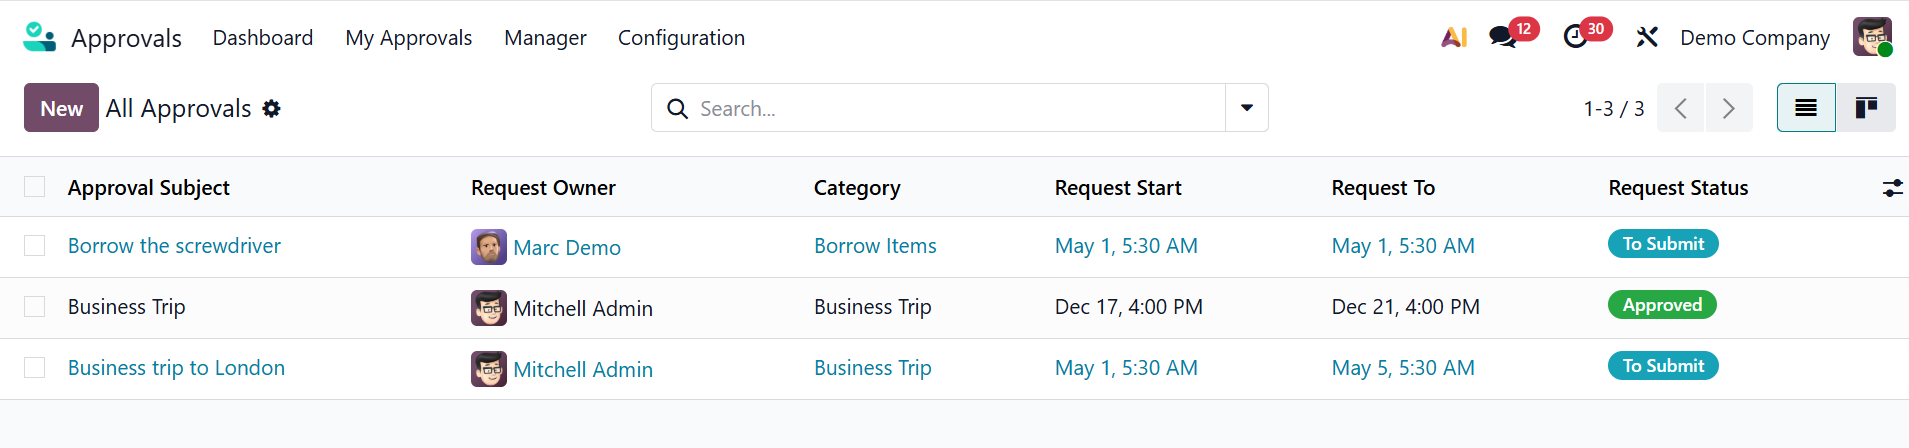Click the New button
The image size is (1909, 448).
tap(61, 108)
